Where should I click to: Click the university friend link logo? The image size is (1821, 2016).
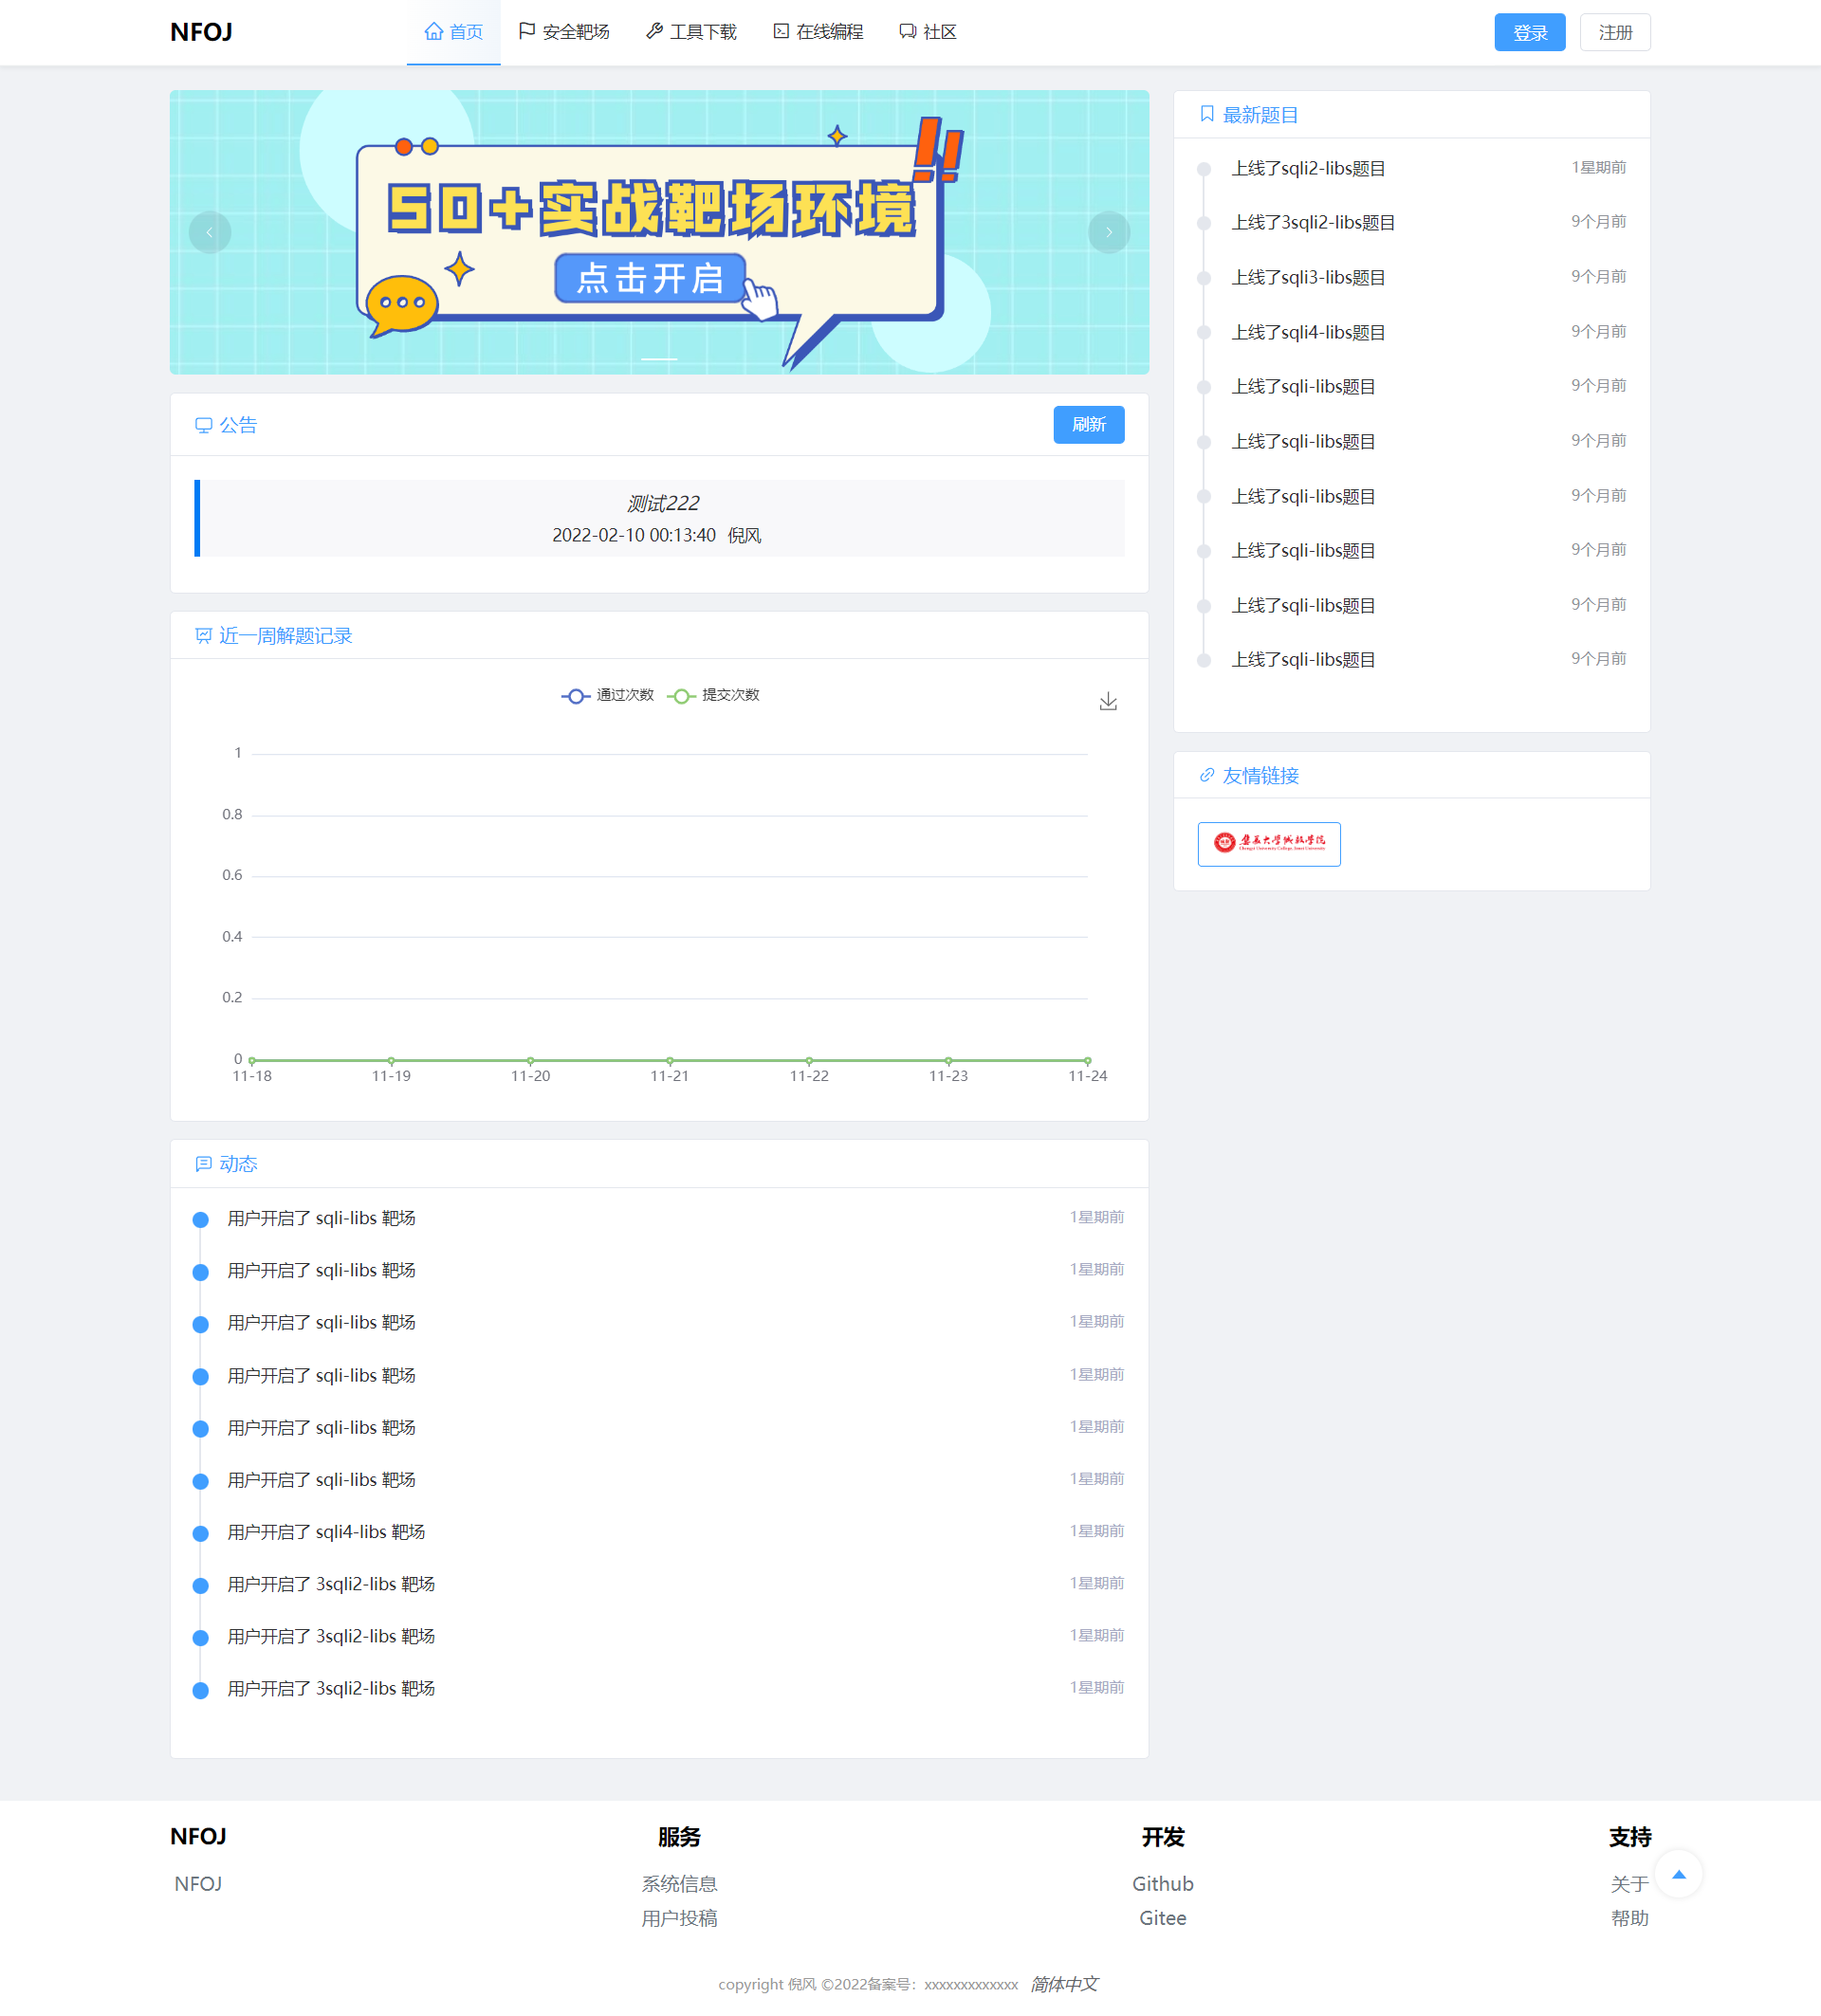coord(1268,844)
